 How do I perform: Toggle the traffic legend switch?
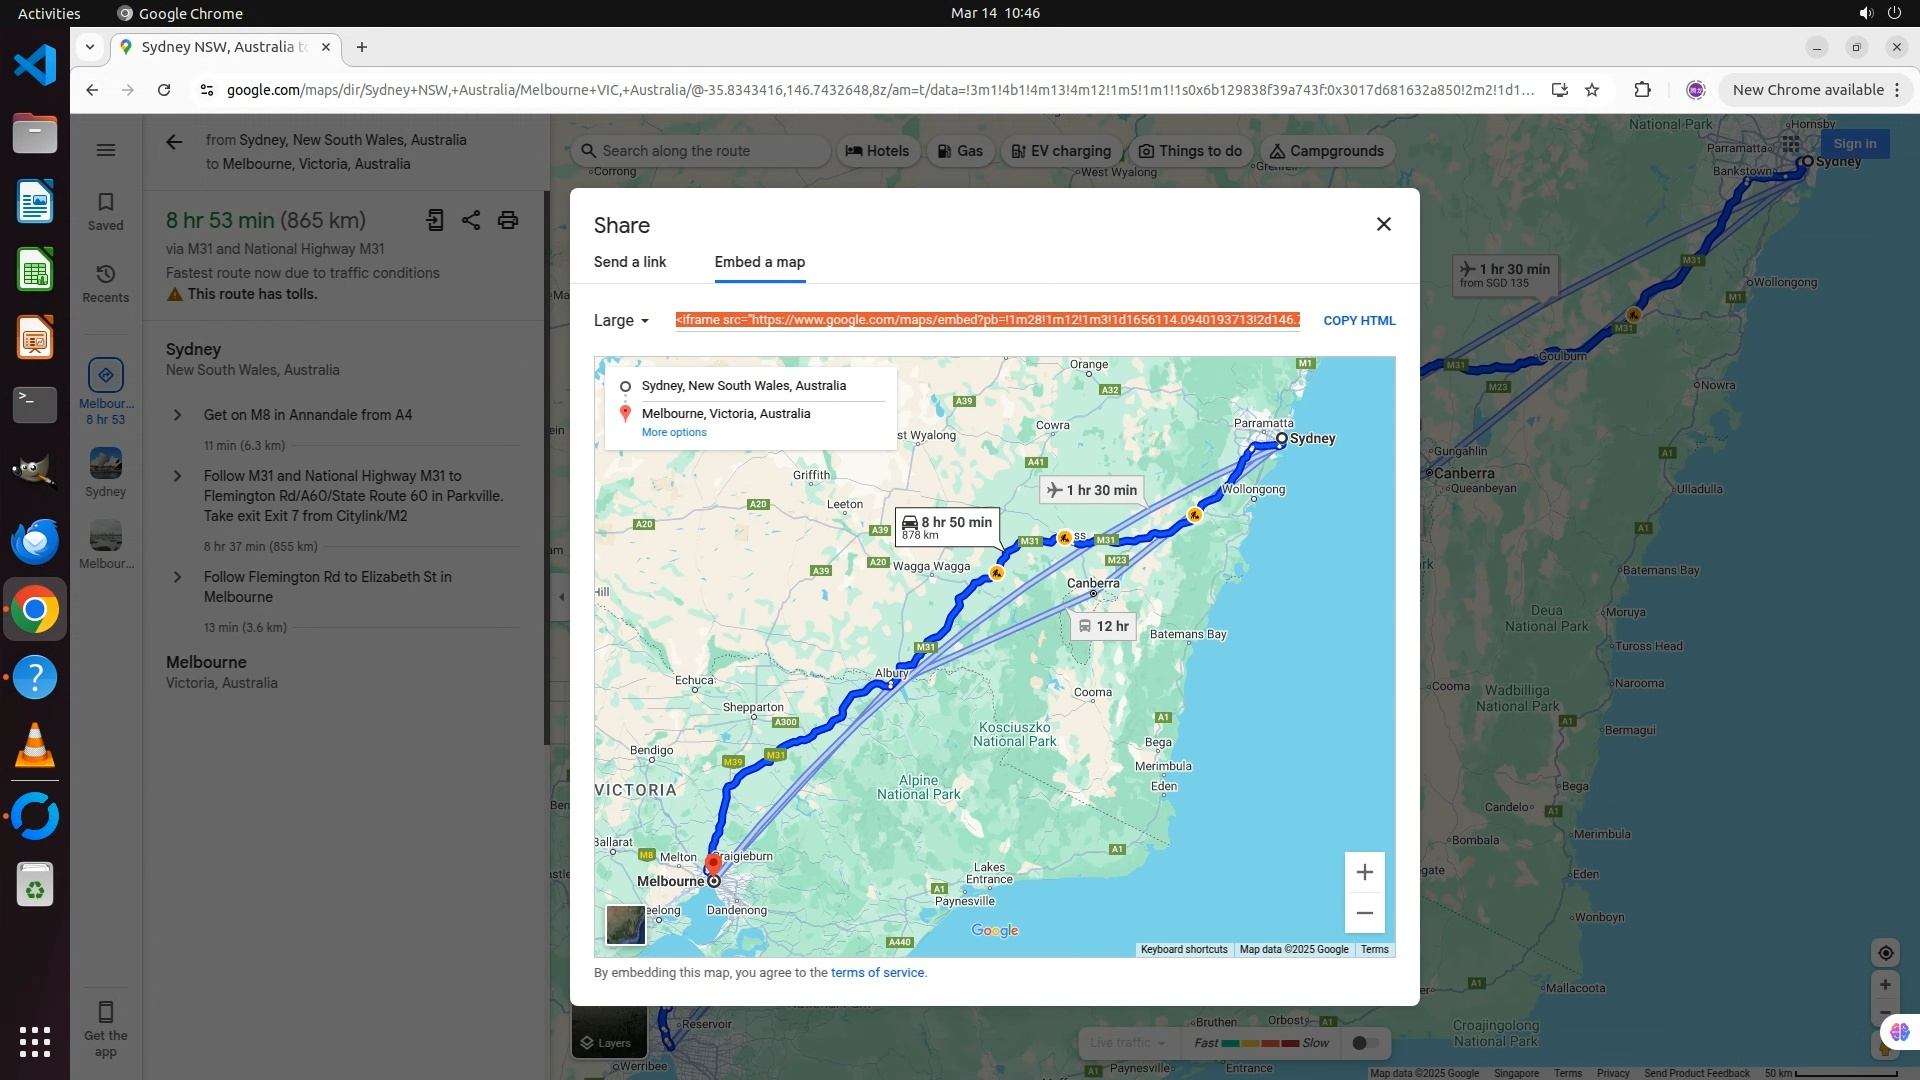coord(1364,1043)
